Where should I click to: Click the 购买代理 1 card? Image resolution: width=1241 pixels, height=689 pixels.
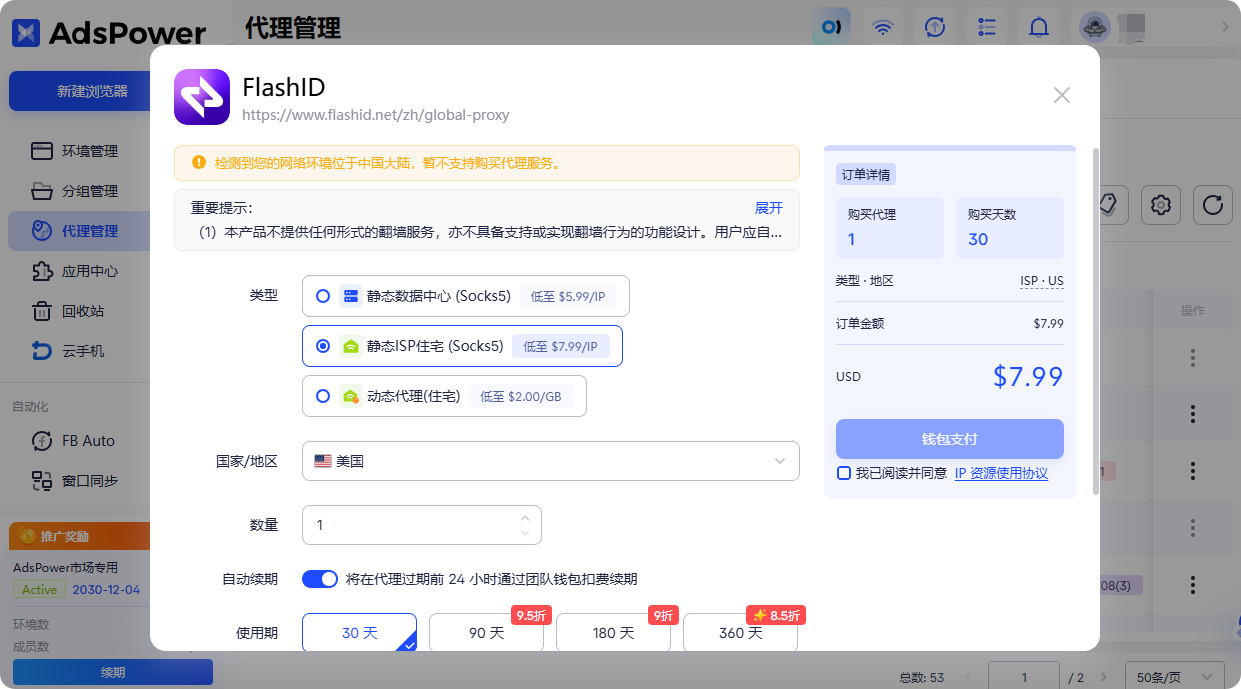click(x=890, y=228)
